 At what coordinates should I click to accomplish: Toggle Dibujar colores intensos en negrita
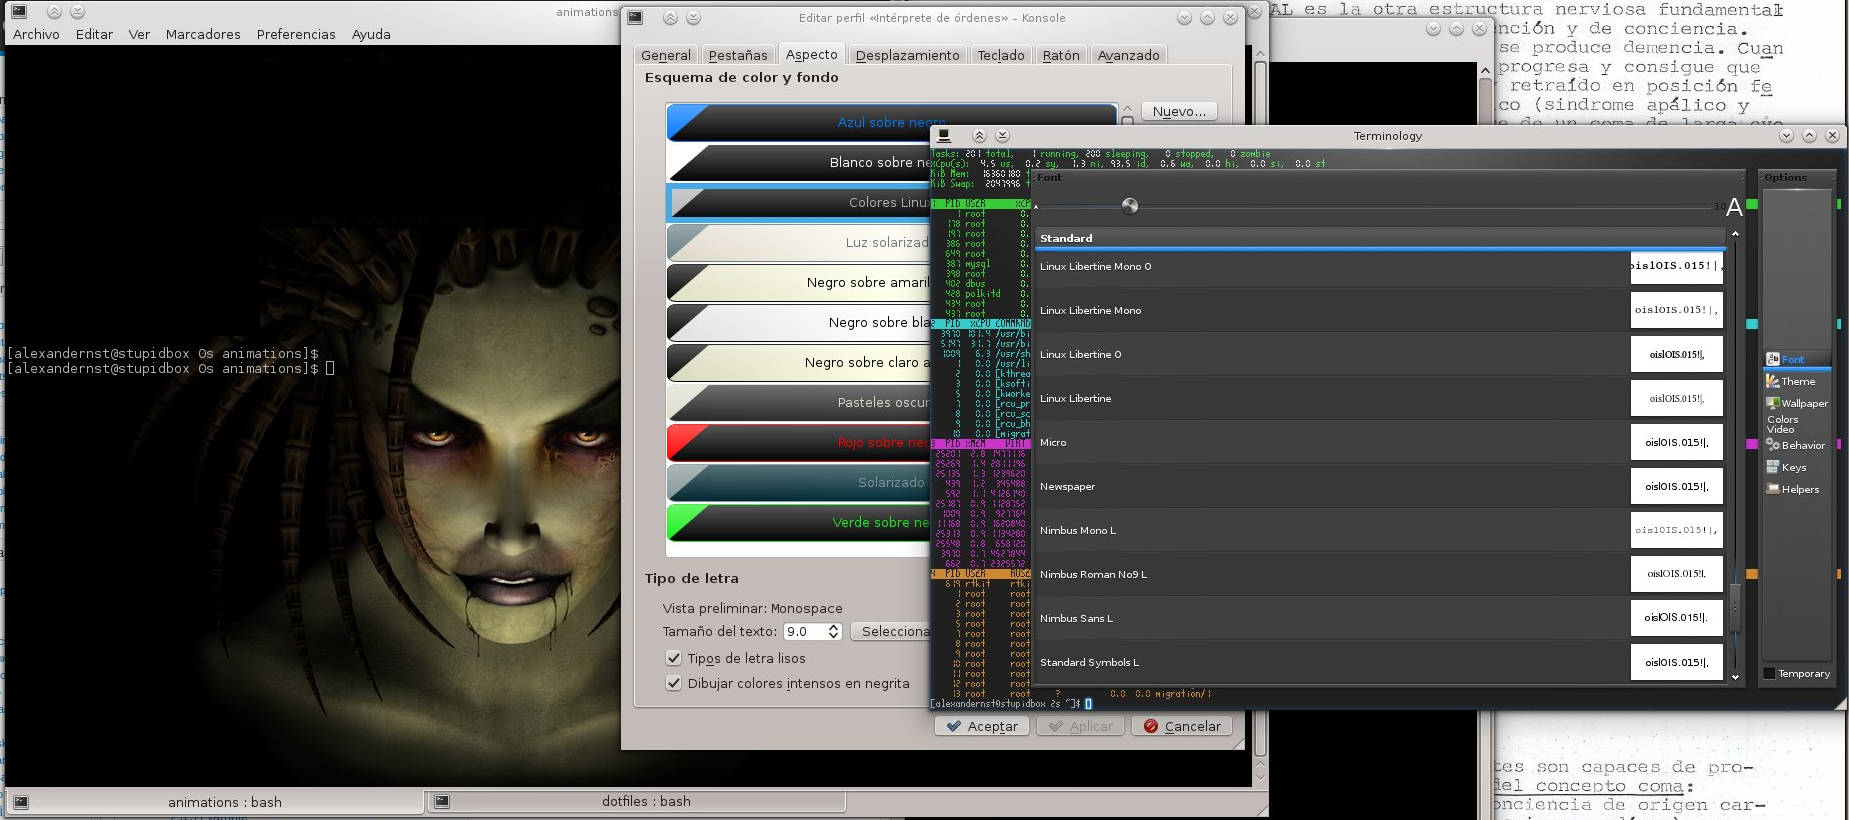tap(674, 683)
